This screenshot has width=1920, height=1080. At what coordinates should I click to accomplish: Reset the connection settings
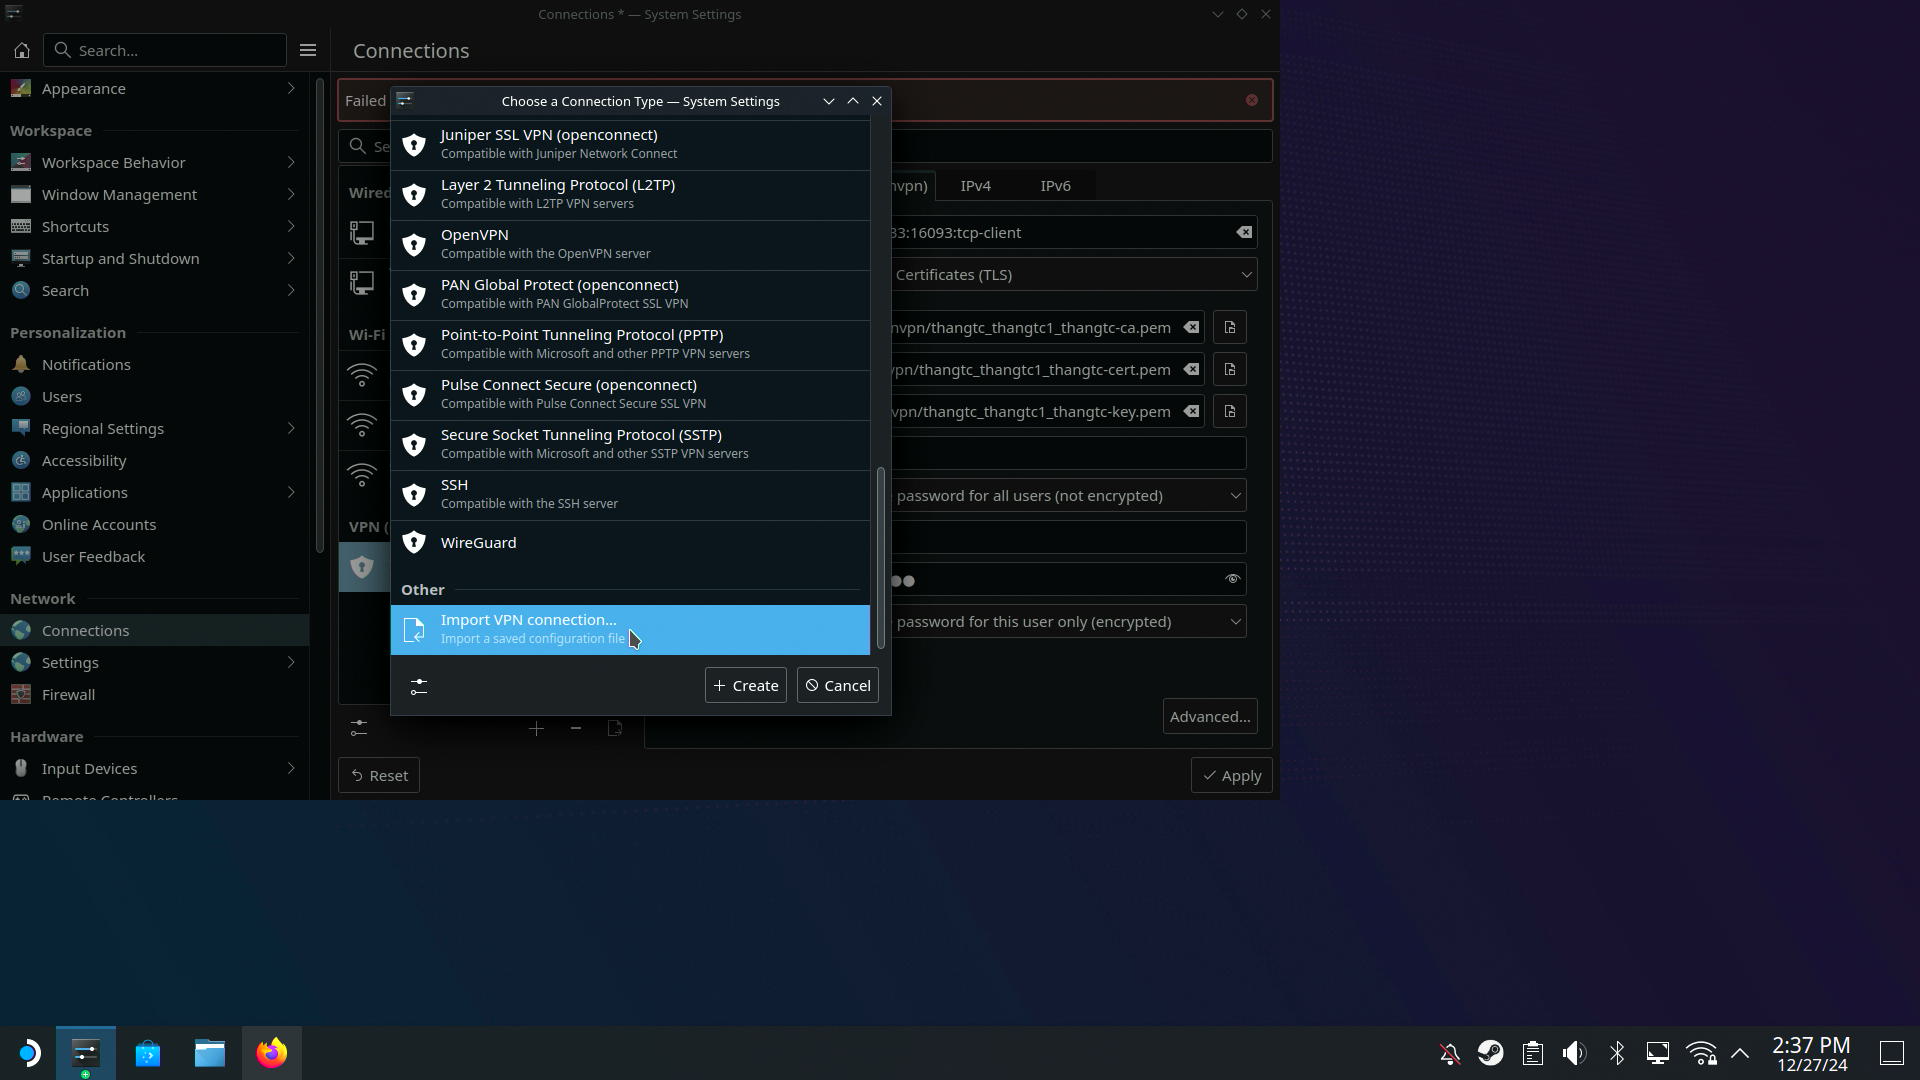[x=379, y=775]
